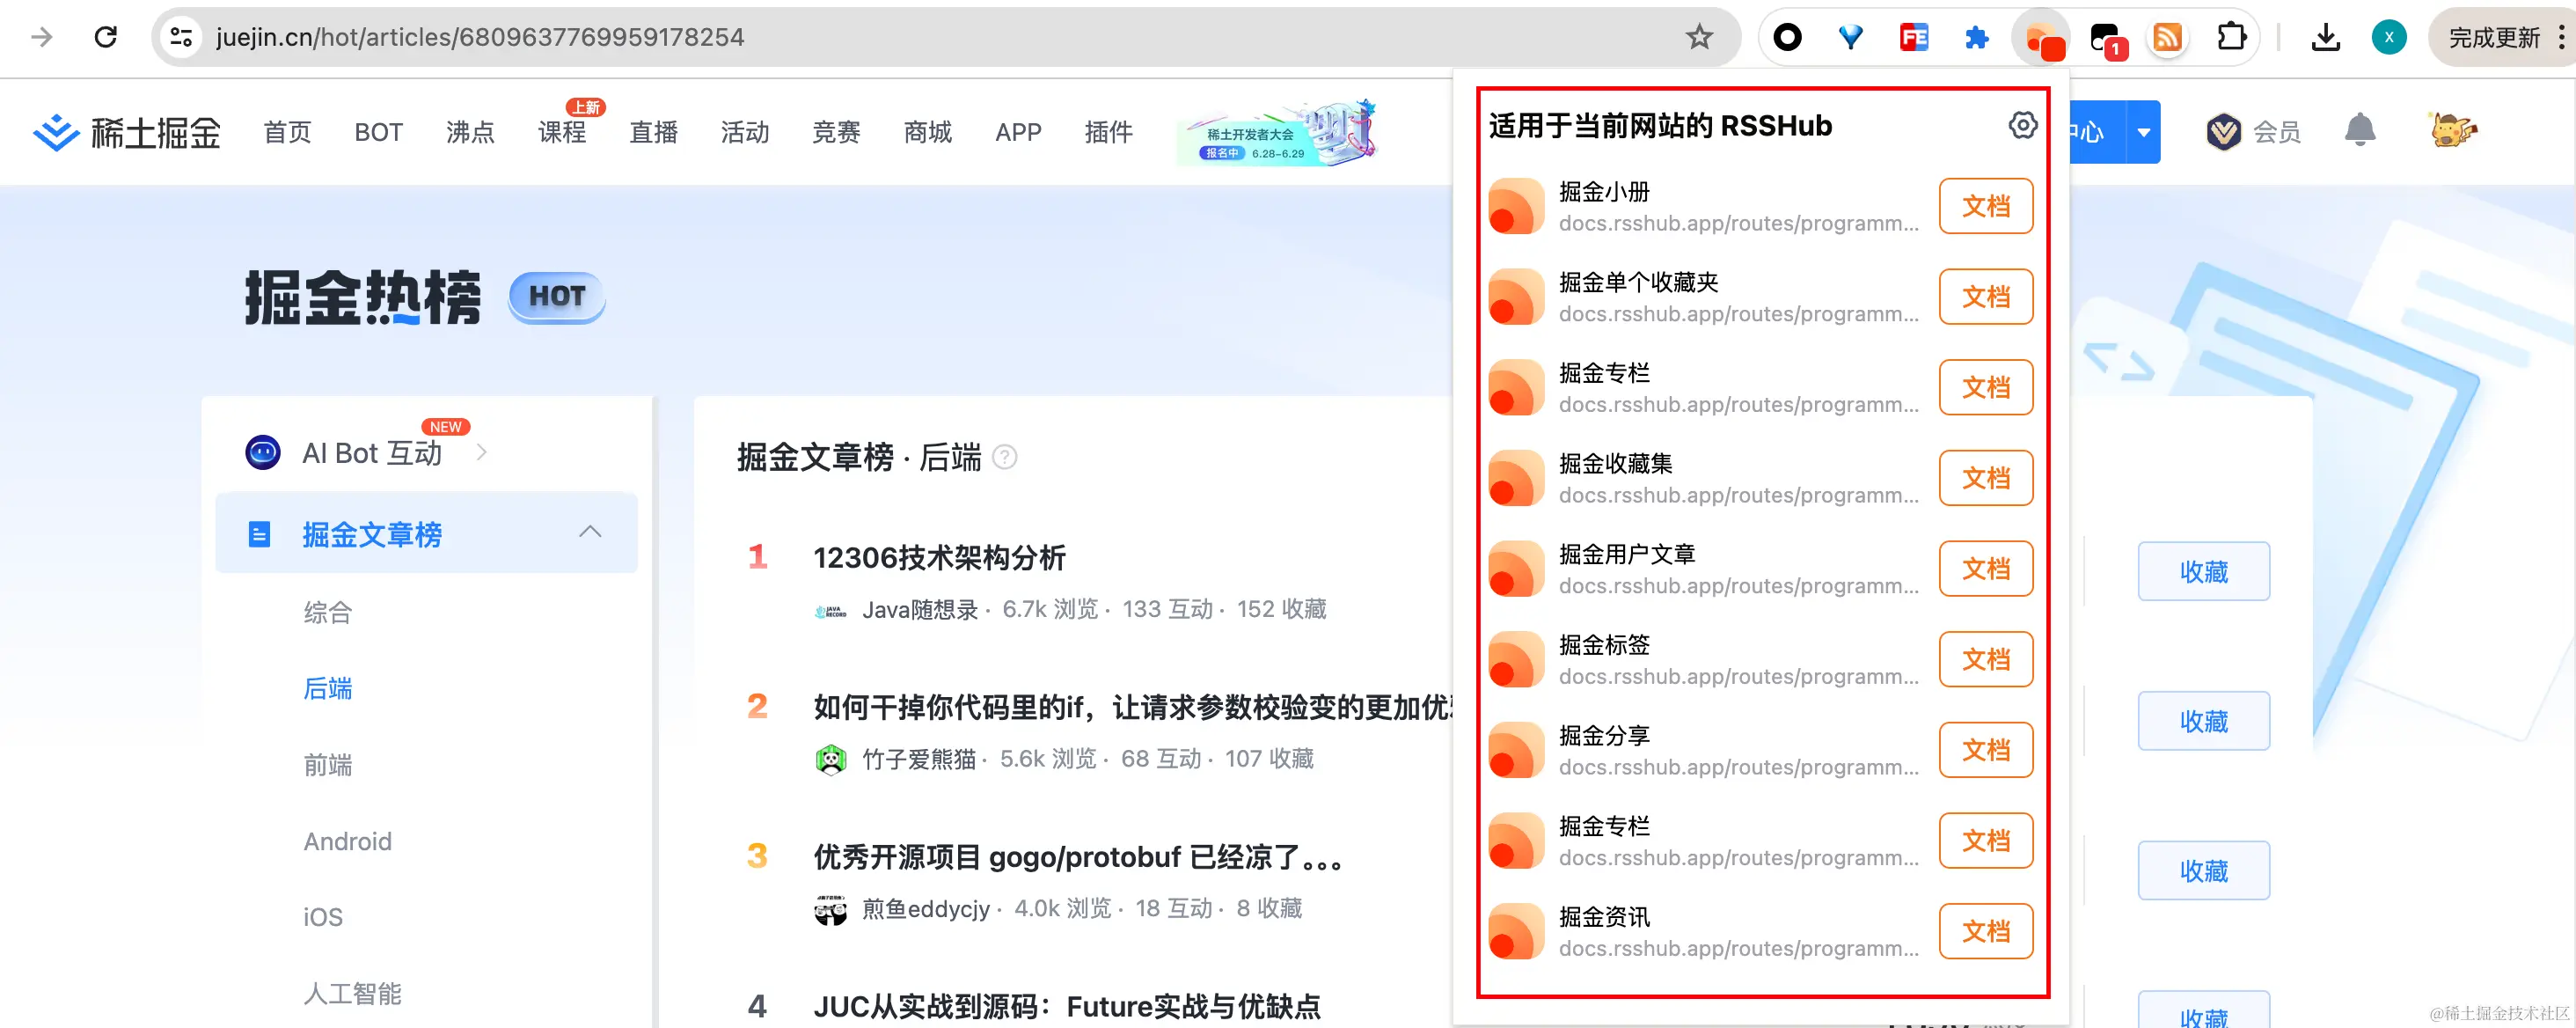Open 文档 for 掘金小册

click(x=1985, y=206)
